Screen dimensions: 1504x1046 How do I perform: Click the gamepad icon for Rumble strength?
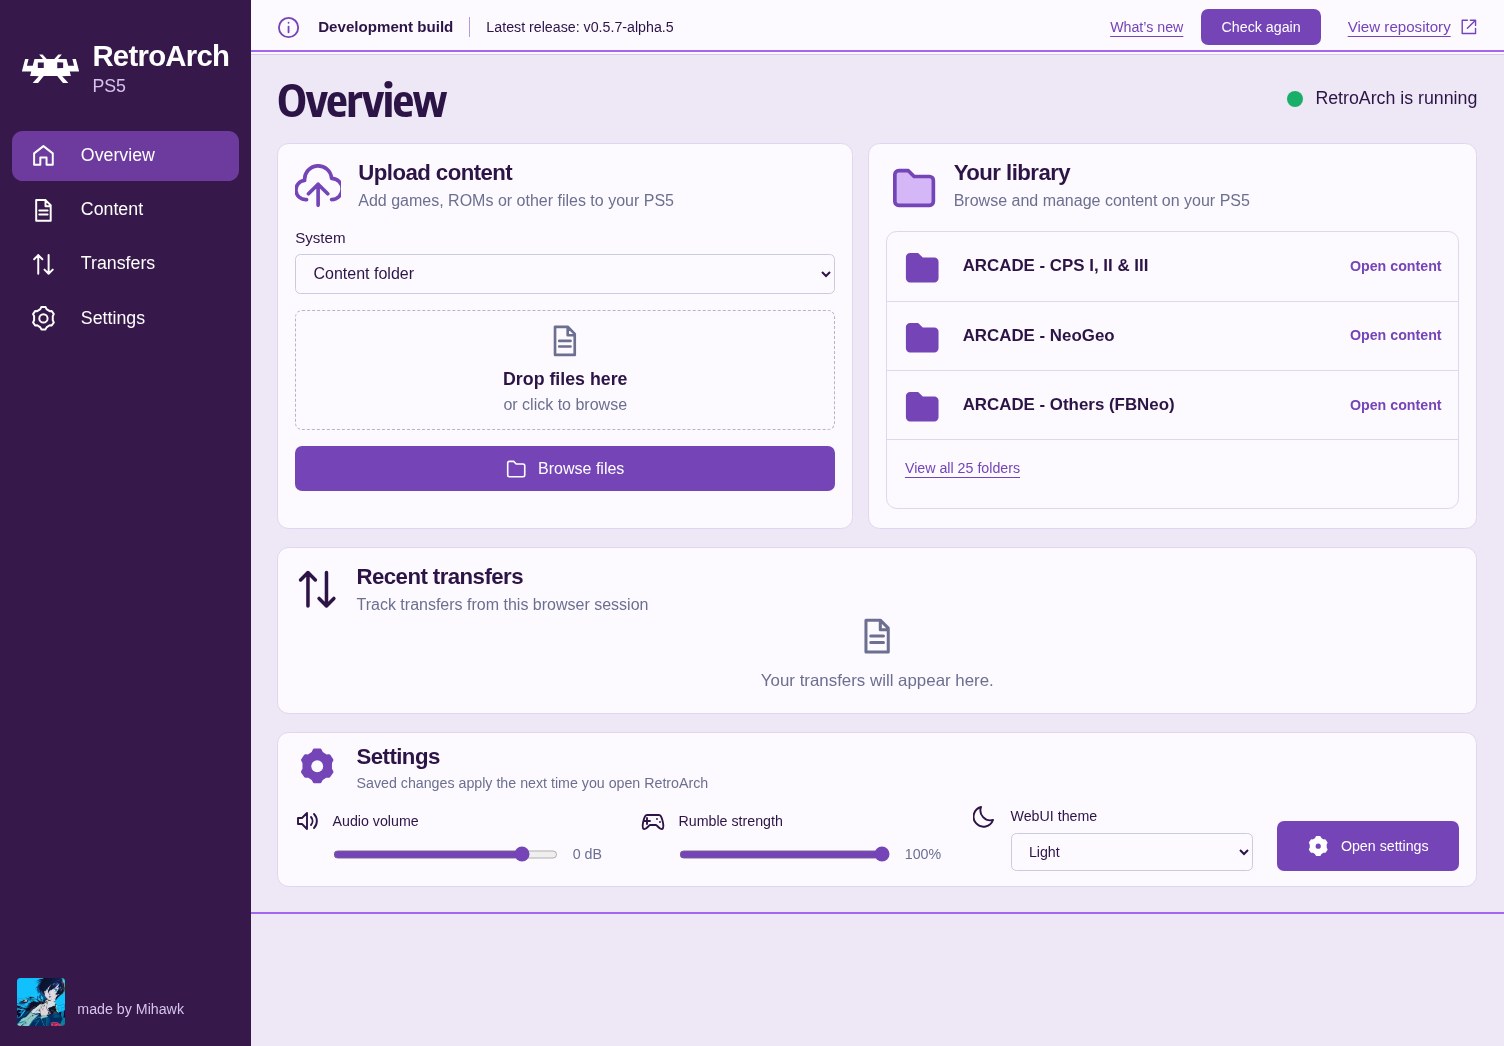click(x=653, y=822)
